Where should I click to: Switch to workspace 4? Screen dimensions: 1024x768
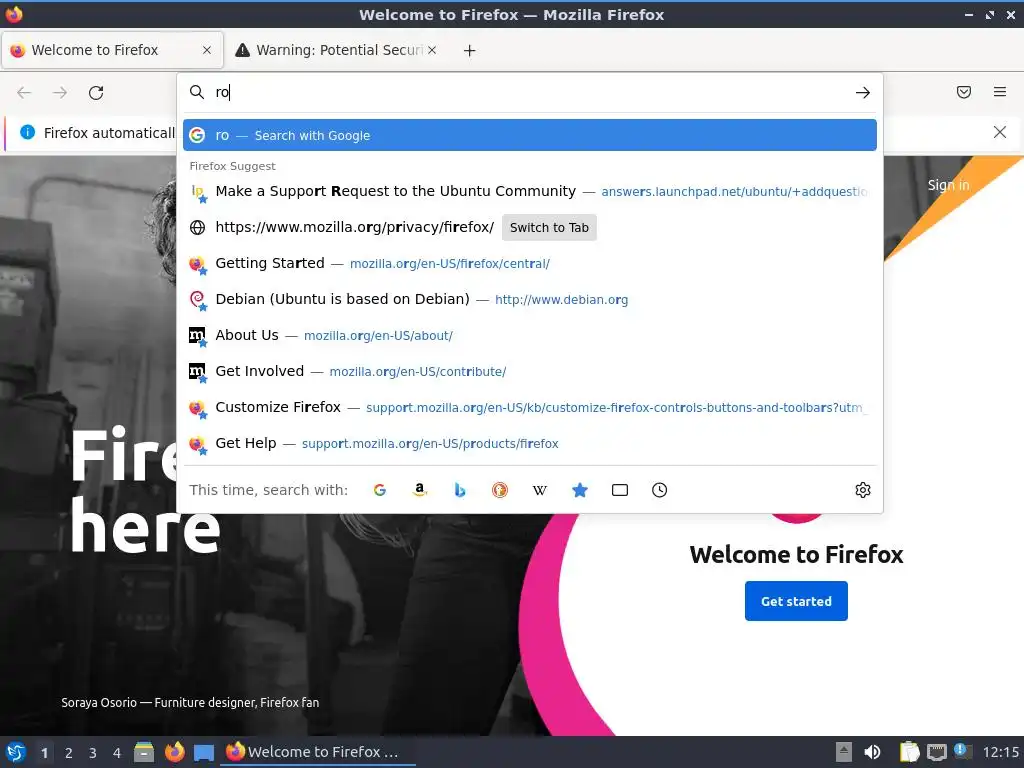[117, 753]
